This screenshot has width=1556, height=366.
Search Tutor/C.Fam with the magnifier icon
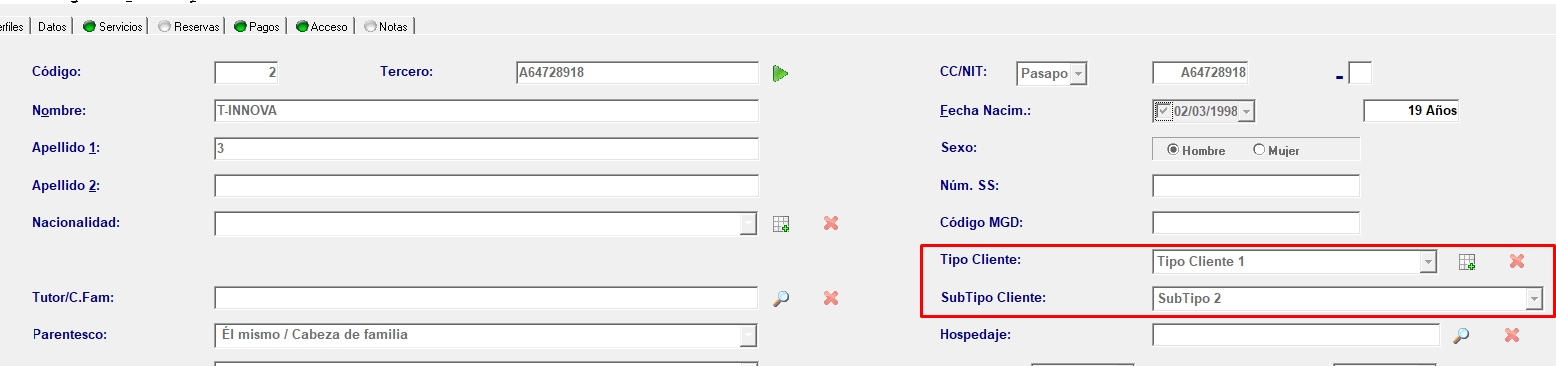coord(781,298)
